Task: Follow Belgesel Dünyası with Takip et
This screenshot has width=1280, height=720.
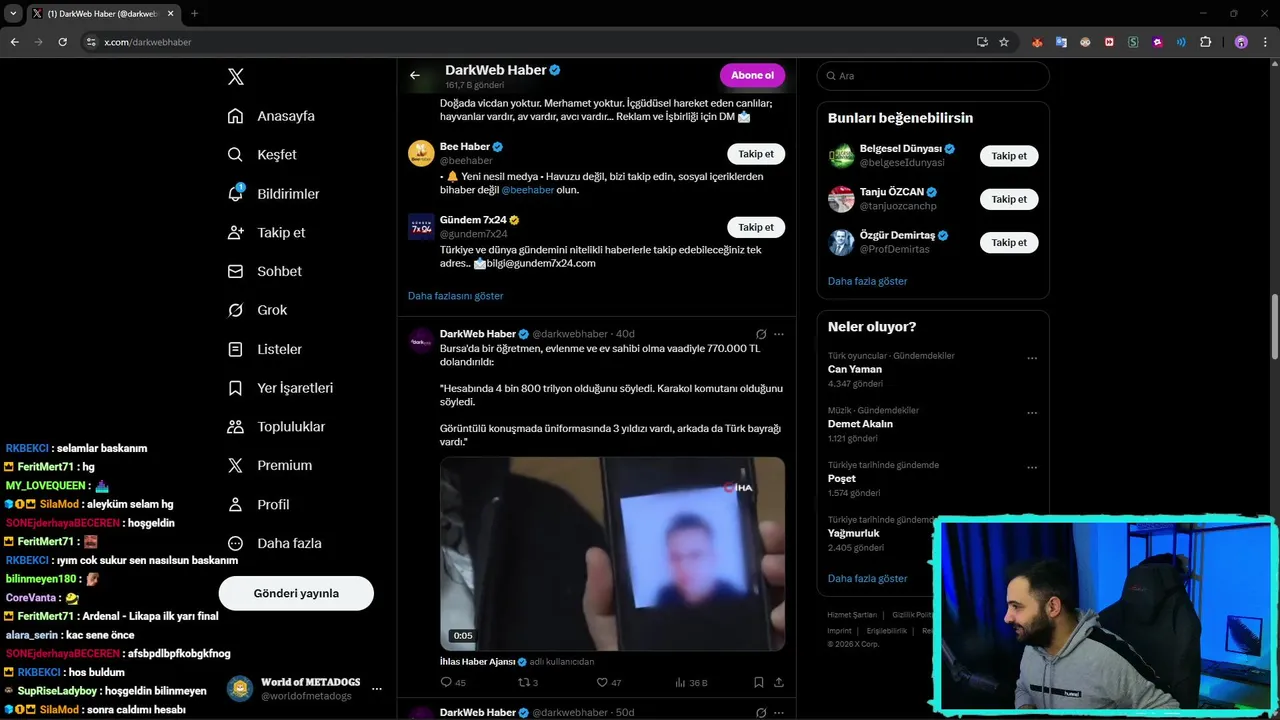Action: click(1009, 156)
